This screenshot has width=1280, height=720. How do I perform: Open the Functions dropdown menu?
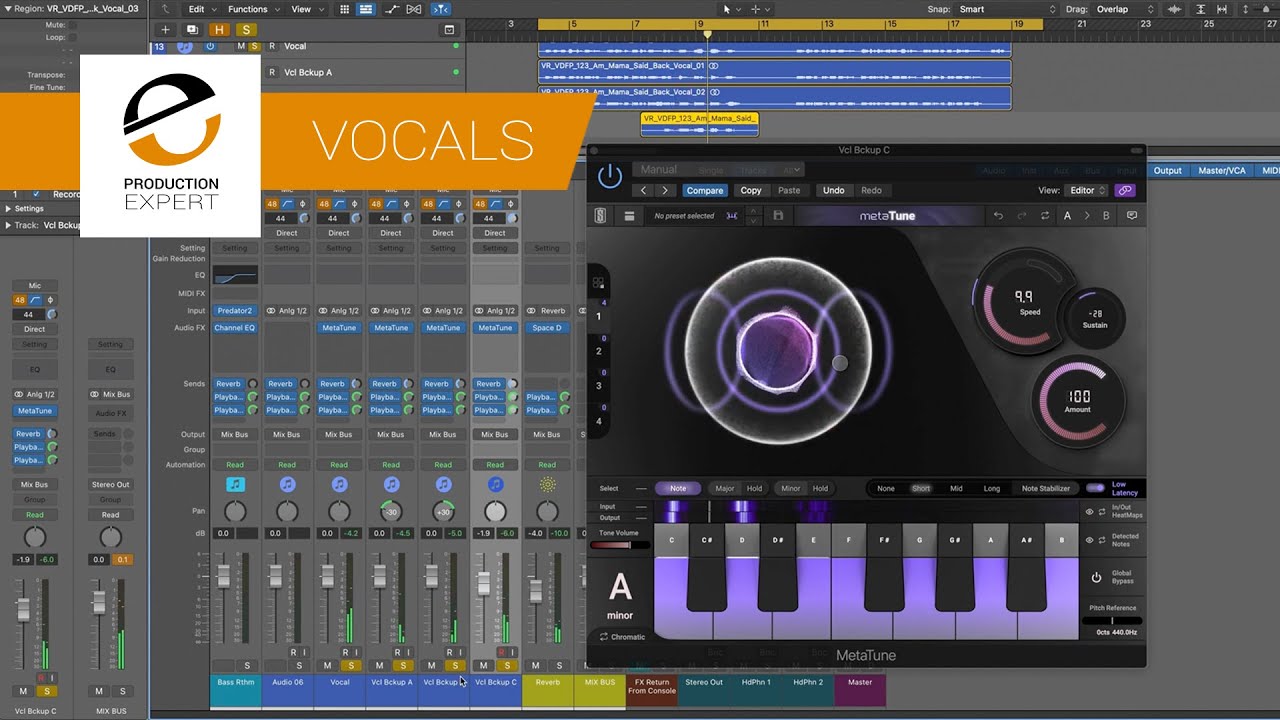click(x=252, y=9)
